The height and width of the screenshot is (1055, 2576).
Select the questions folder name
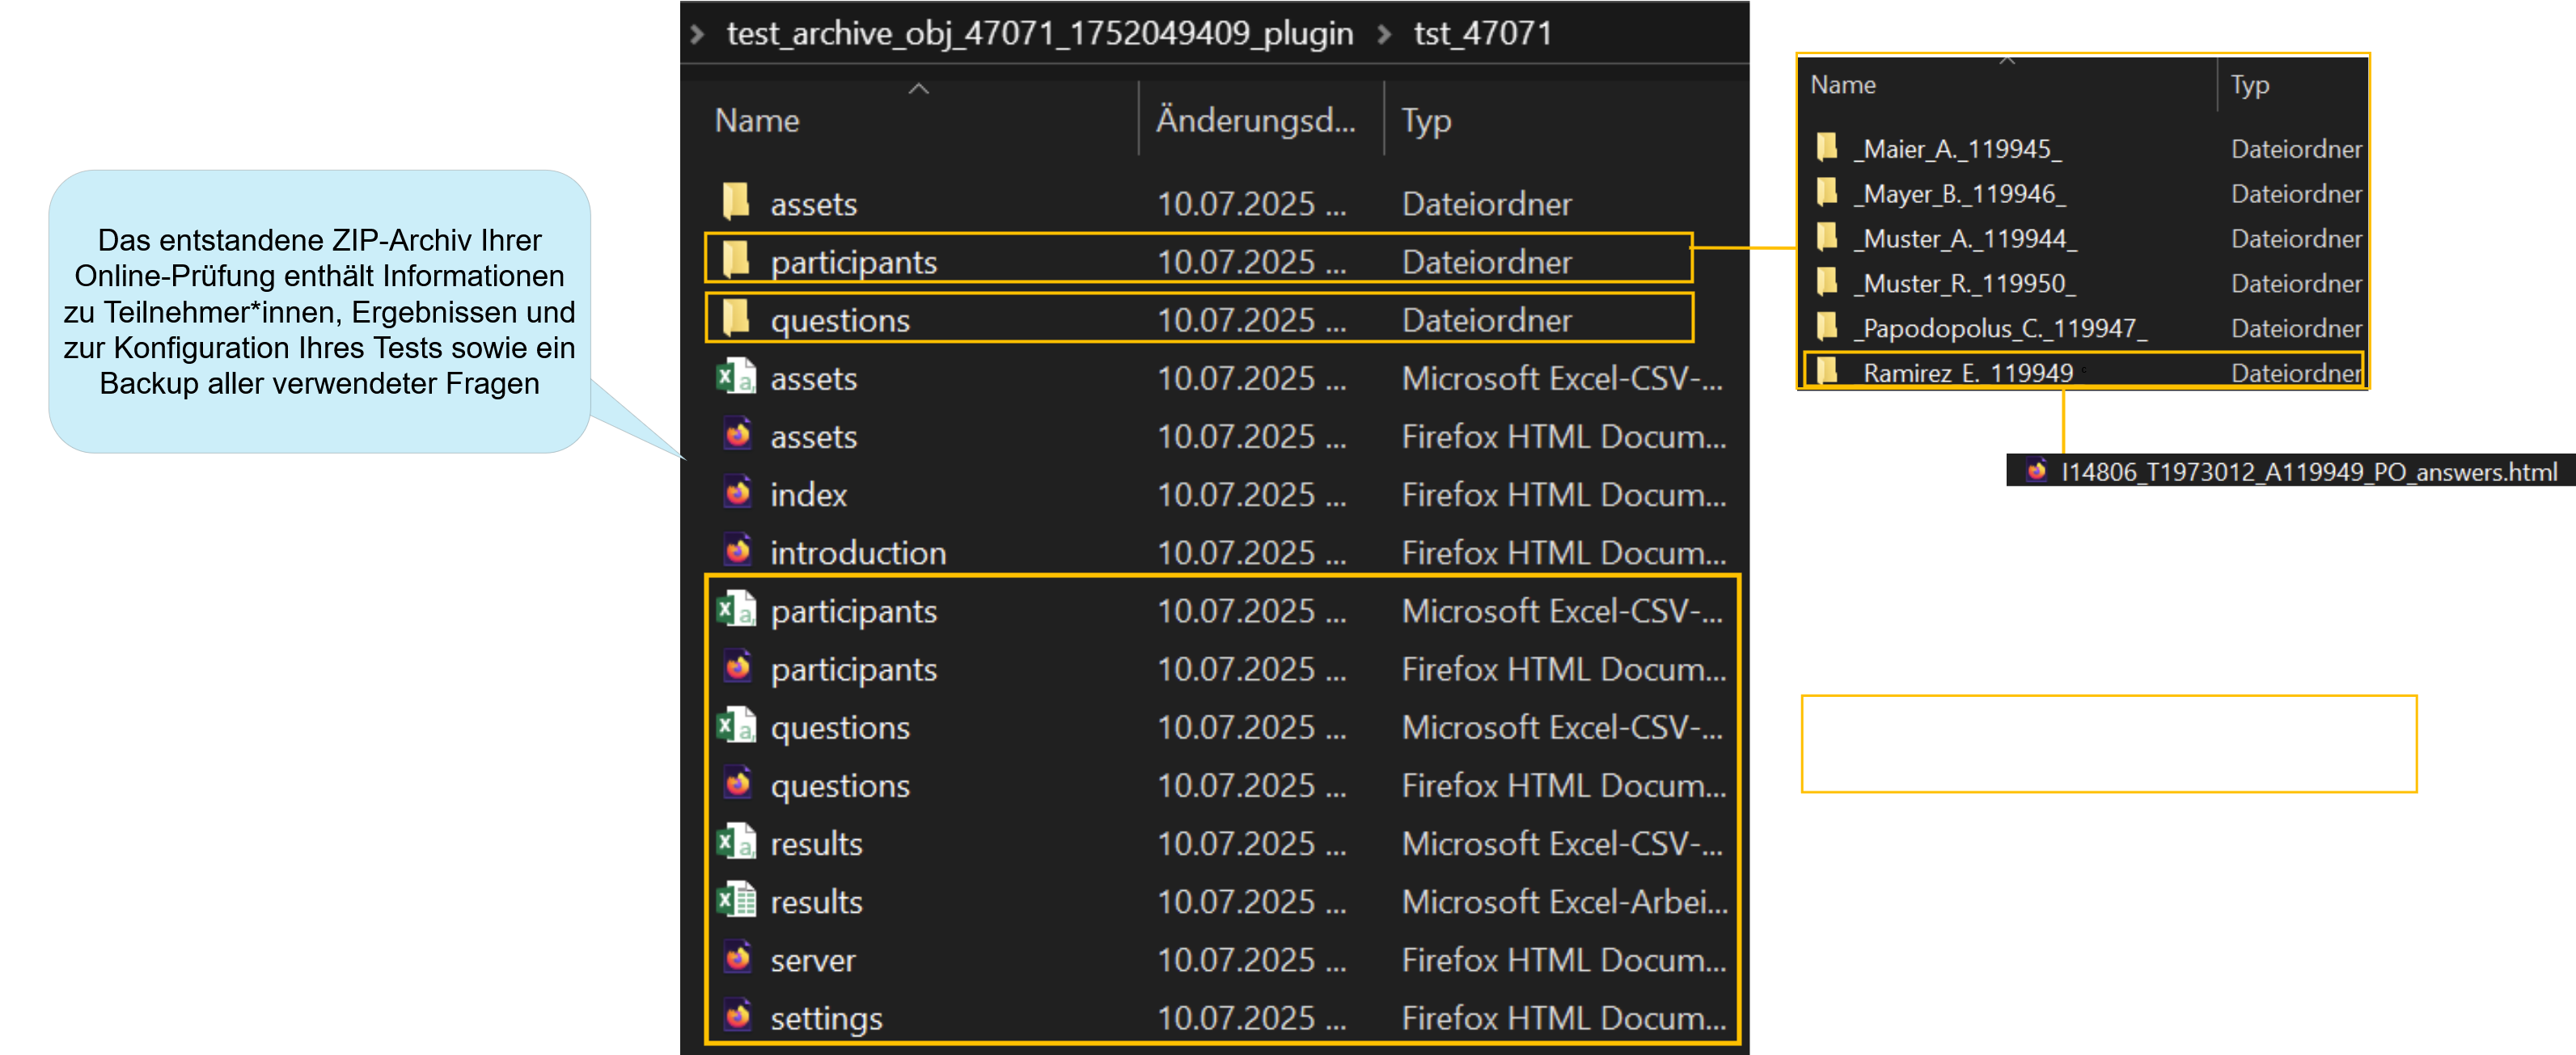(840, 320)
